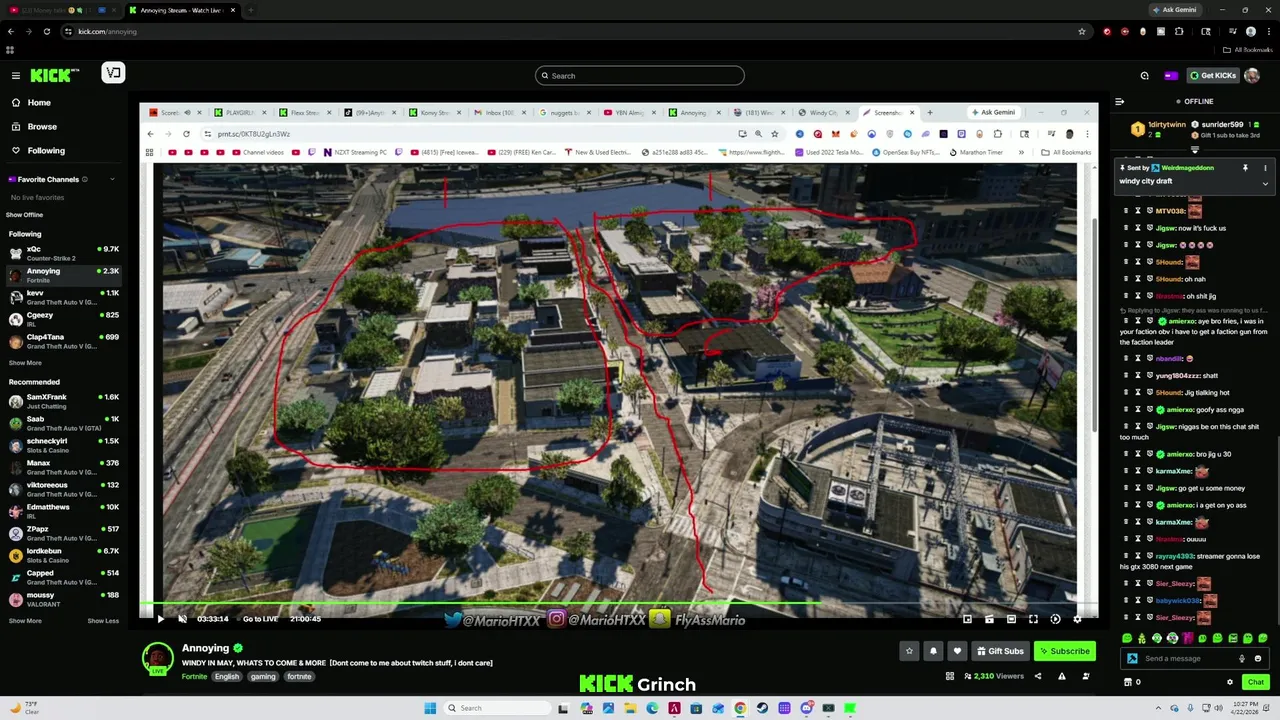The image size is (1280, 720).
Task: Open chat shop icon with 0
Action: click(1132, 682)
